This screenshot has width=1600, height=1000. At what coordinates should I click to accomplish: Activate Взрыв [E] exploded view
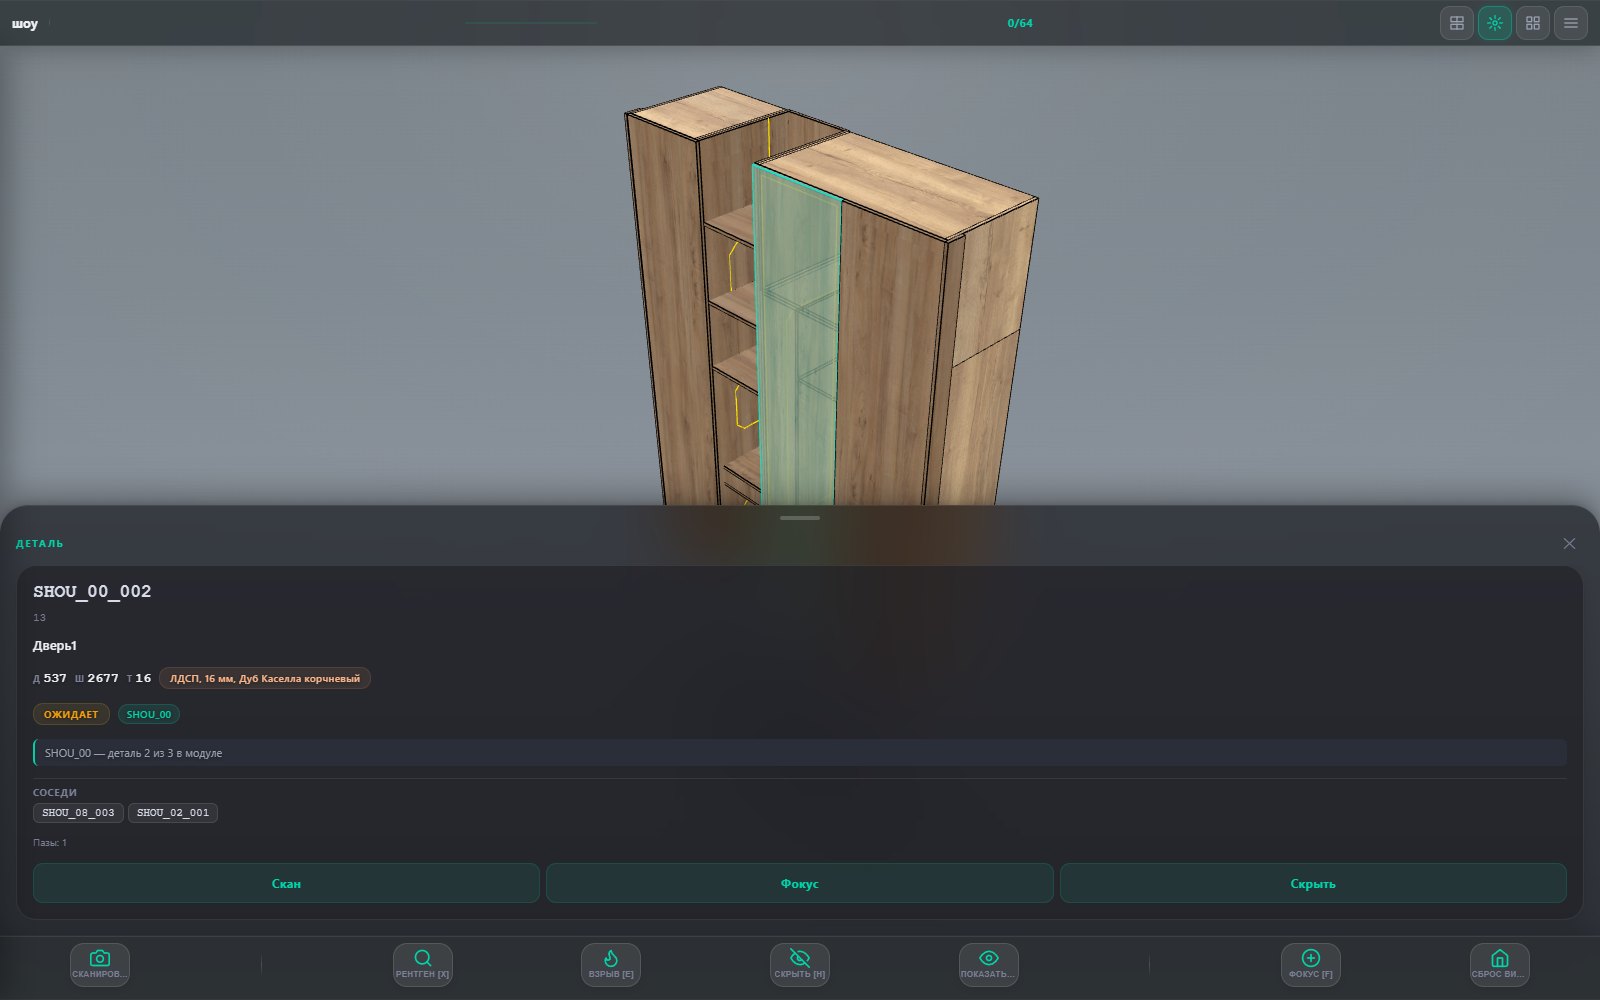(x=611, y=965)
